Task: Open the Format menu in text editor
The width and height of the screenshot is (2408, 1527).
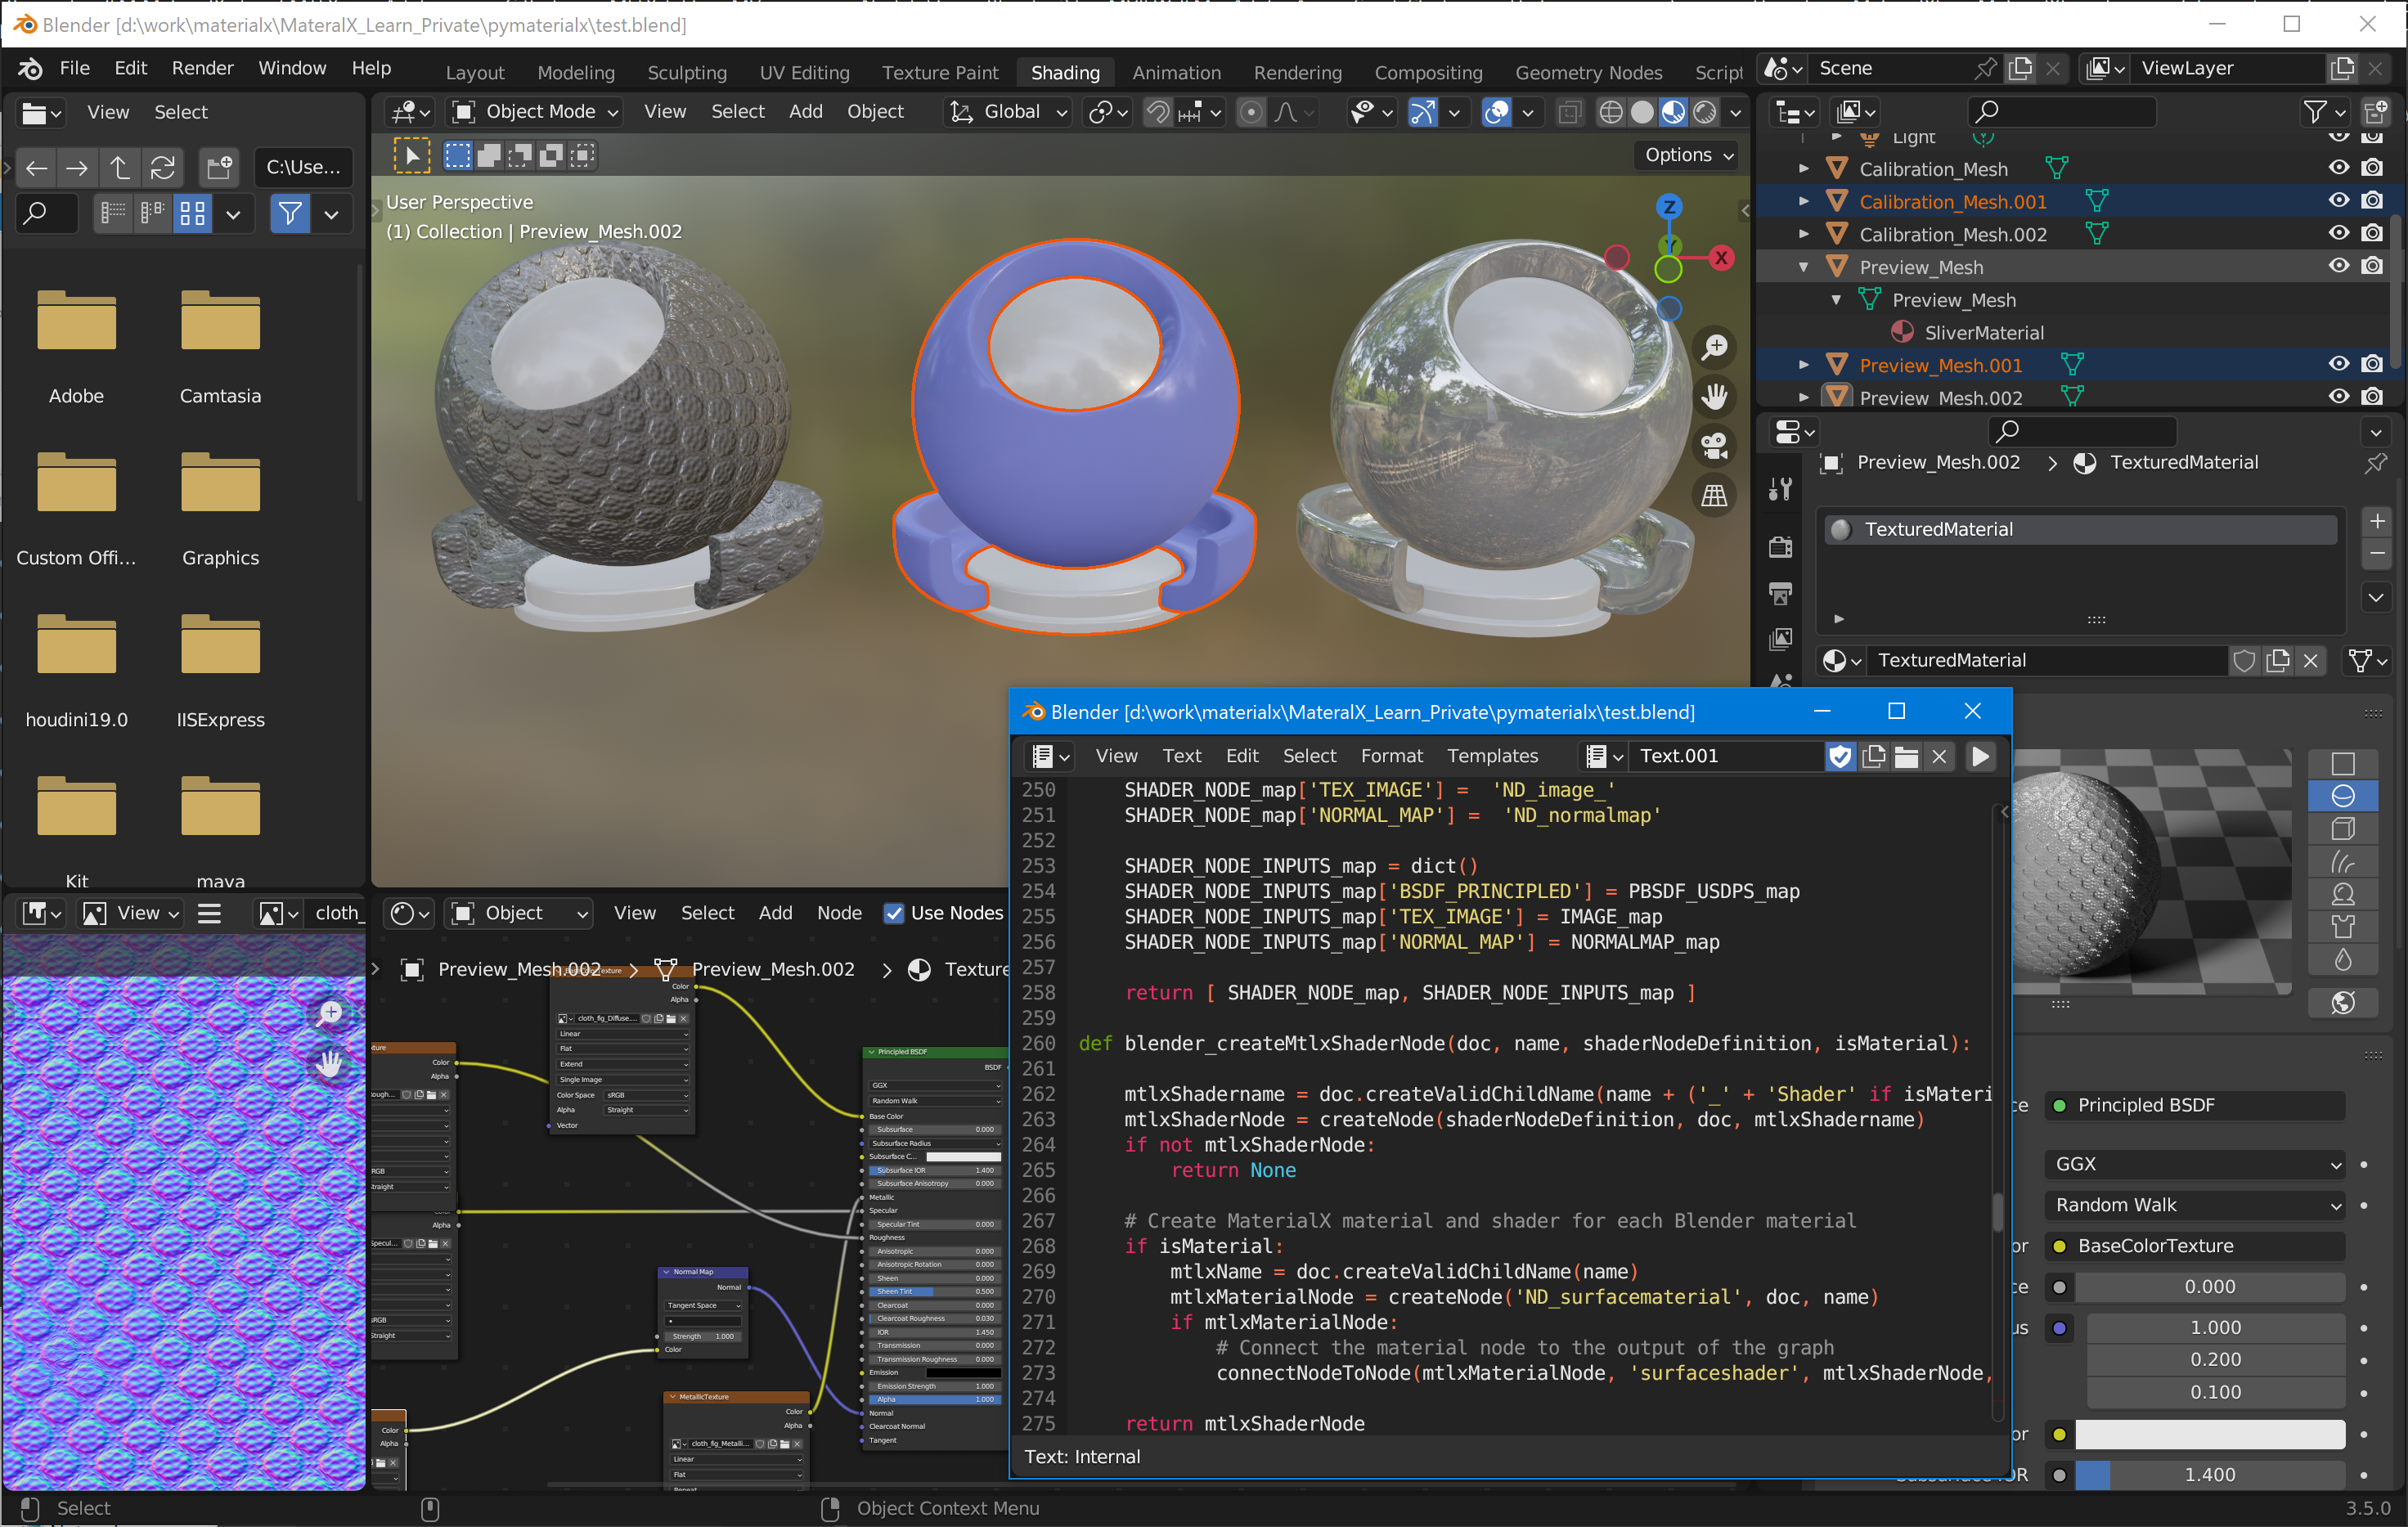Action: [x=1391, y=756]
